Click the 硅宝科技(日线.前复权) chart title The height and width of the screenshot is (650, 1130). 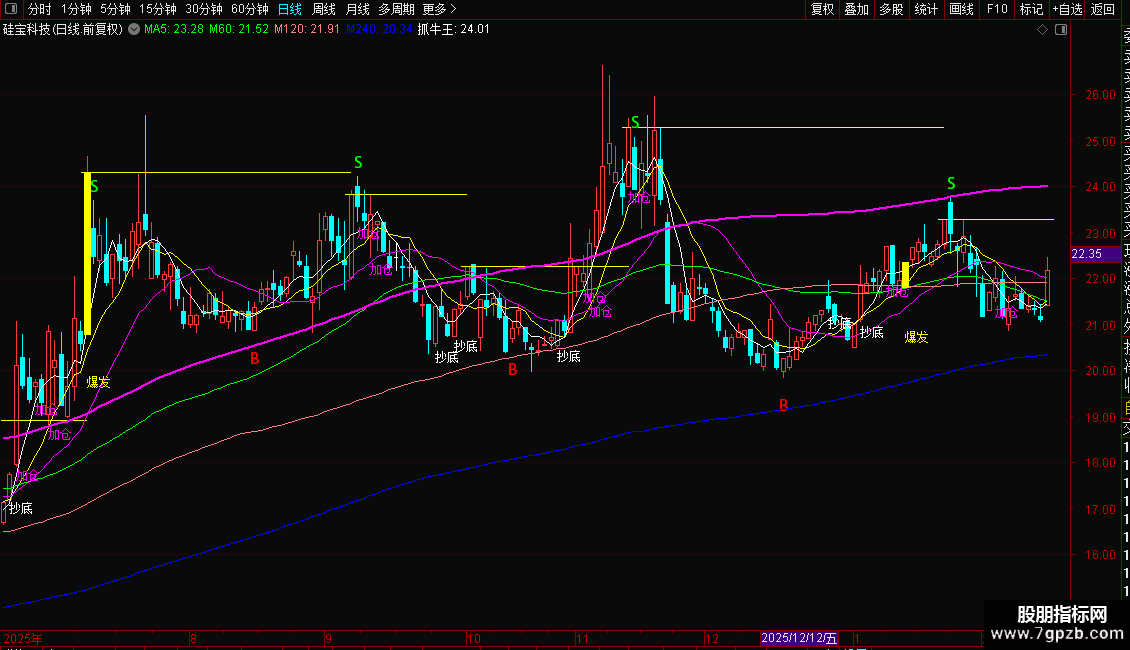point(63,30)
